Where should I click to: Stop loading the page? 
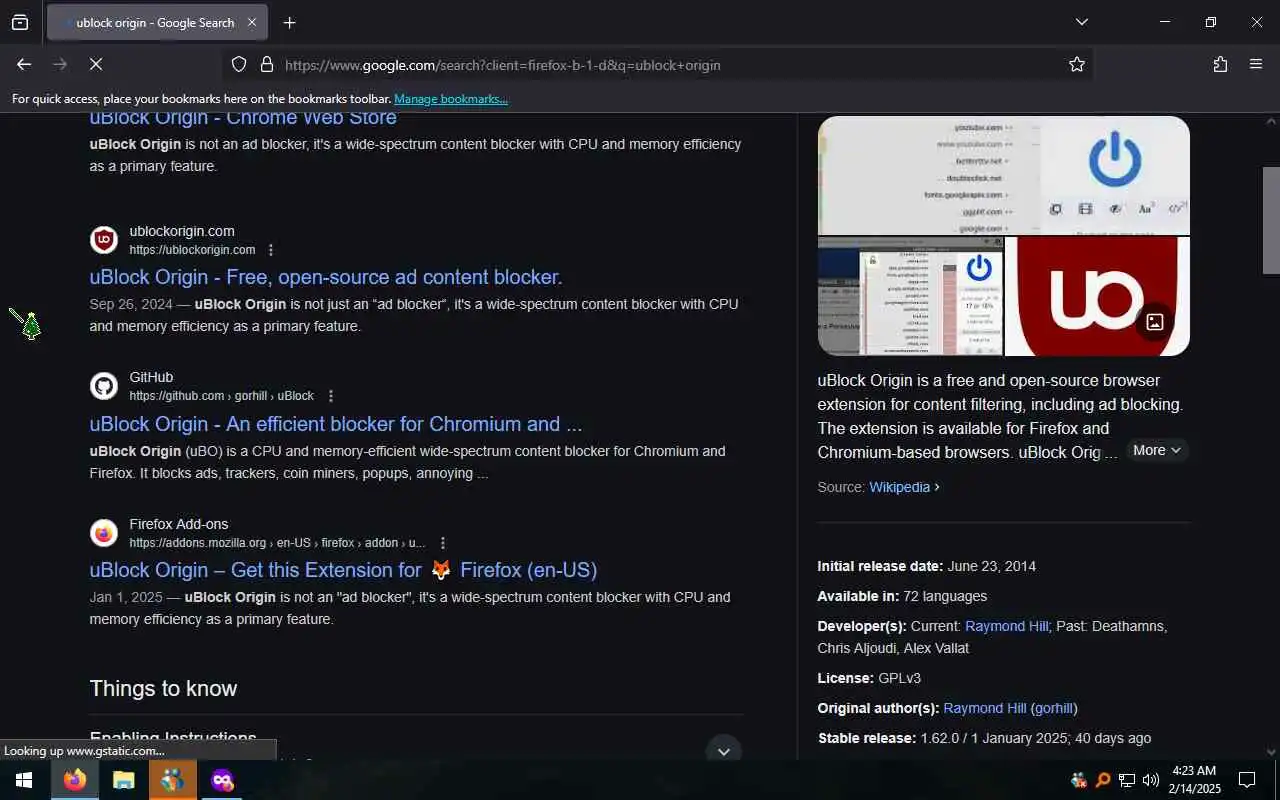(96, 64)
